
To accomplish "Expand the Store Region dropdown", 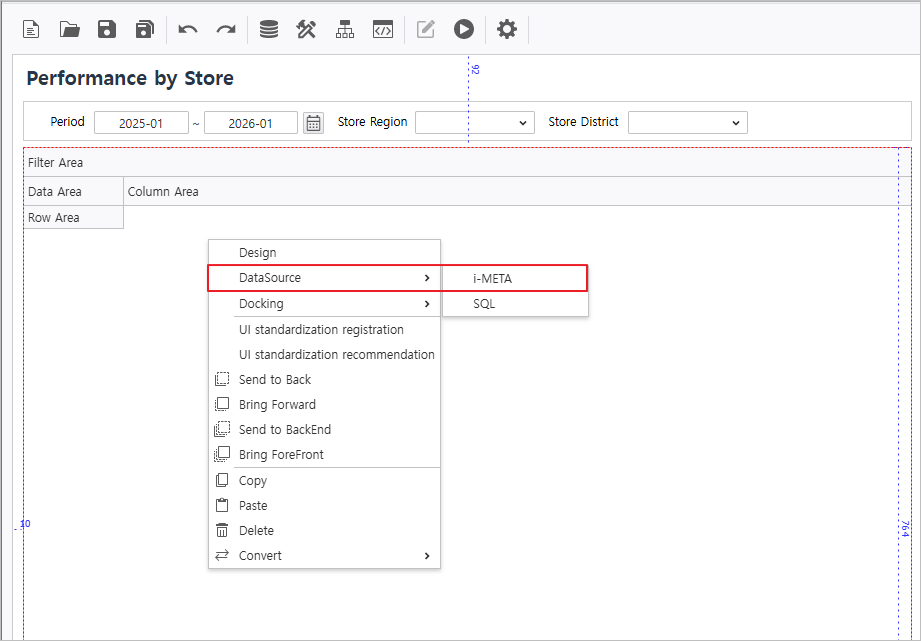I will click(475, 123).
